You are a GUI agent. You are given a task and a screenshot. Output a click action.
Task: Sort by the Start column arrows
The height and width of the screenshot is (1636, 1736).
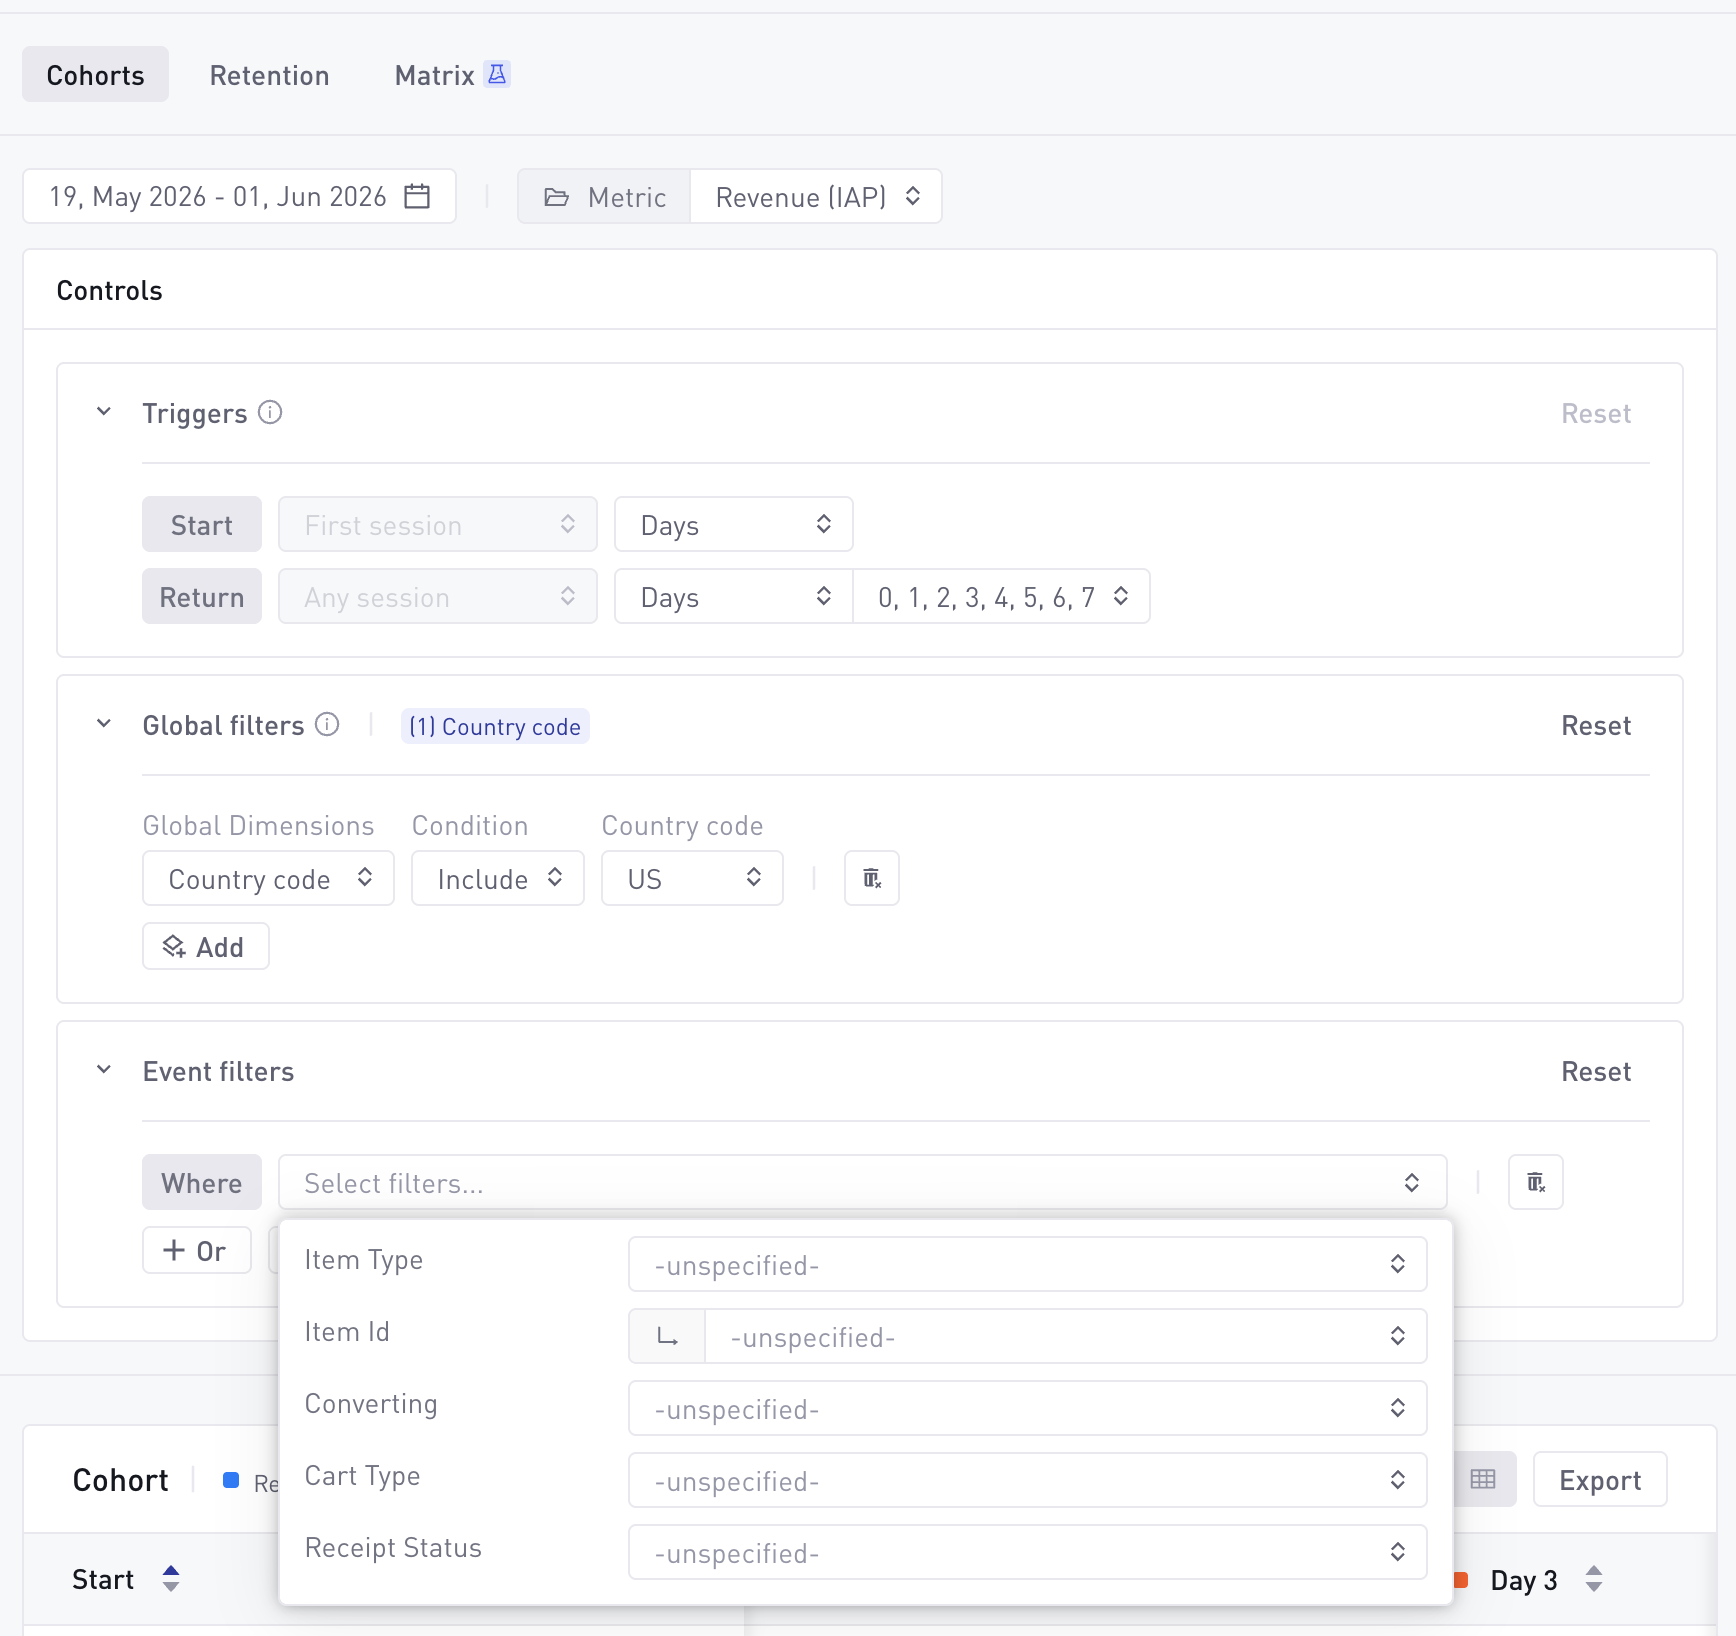(x=171, y=1579)
